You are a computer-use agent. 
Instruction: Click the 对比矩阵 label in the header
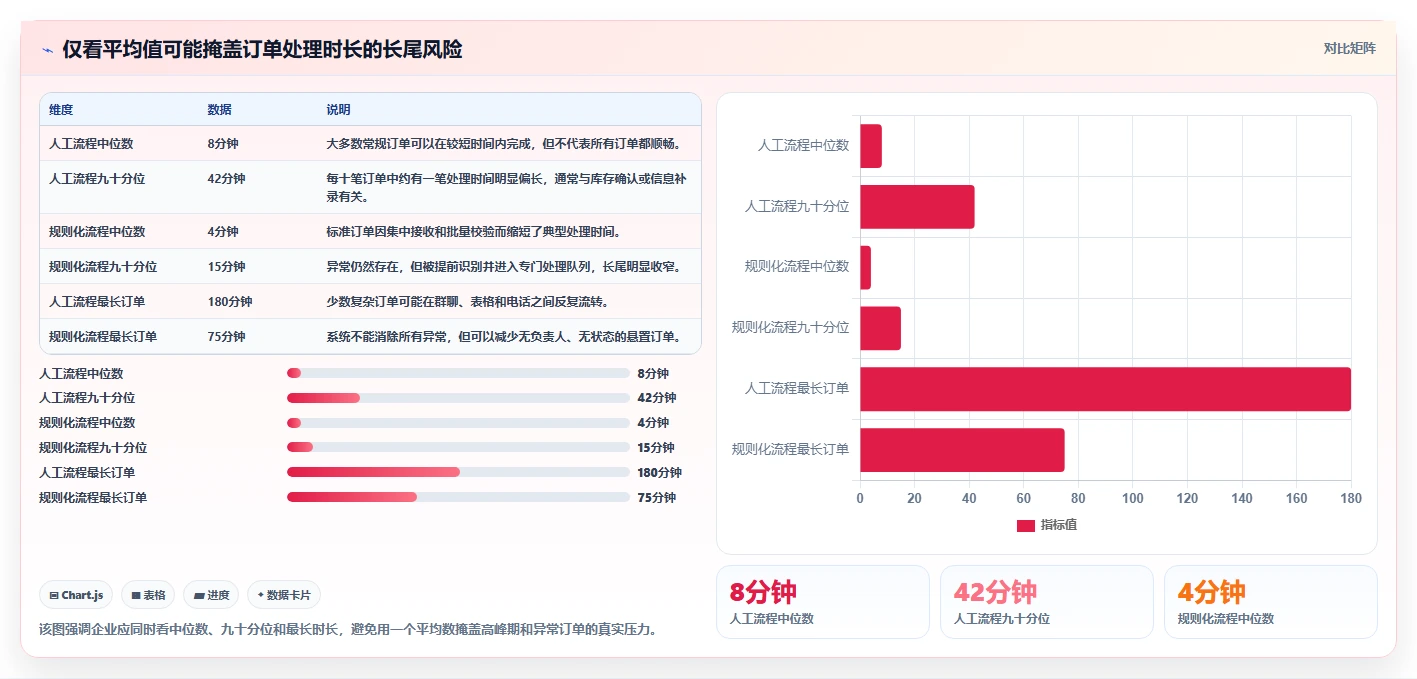coord(1349,48)
